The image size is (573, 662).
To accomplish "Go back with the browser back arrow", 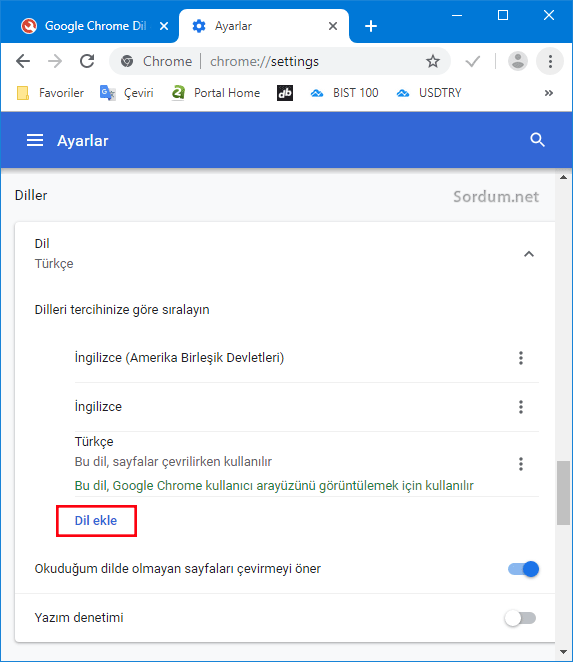I will tap(23, 61).
